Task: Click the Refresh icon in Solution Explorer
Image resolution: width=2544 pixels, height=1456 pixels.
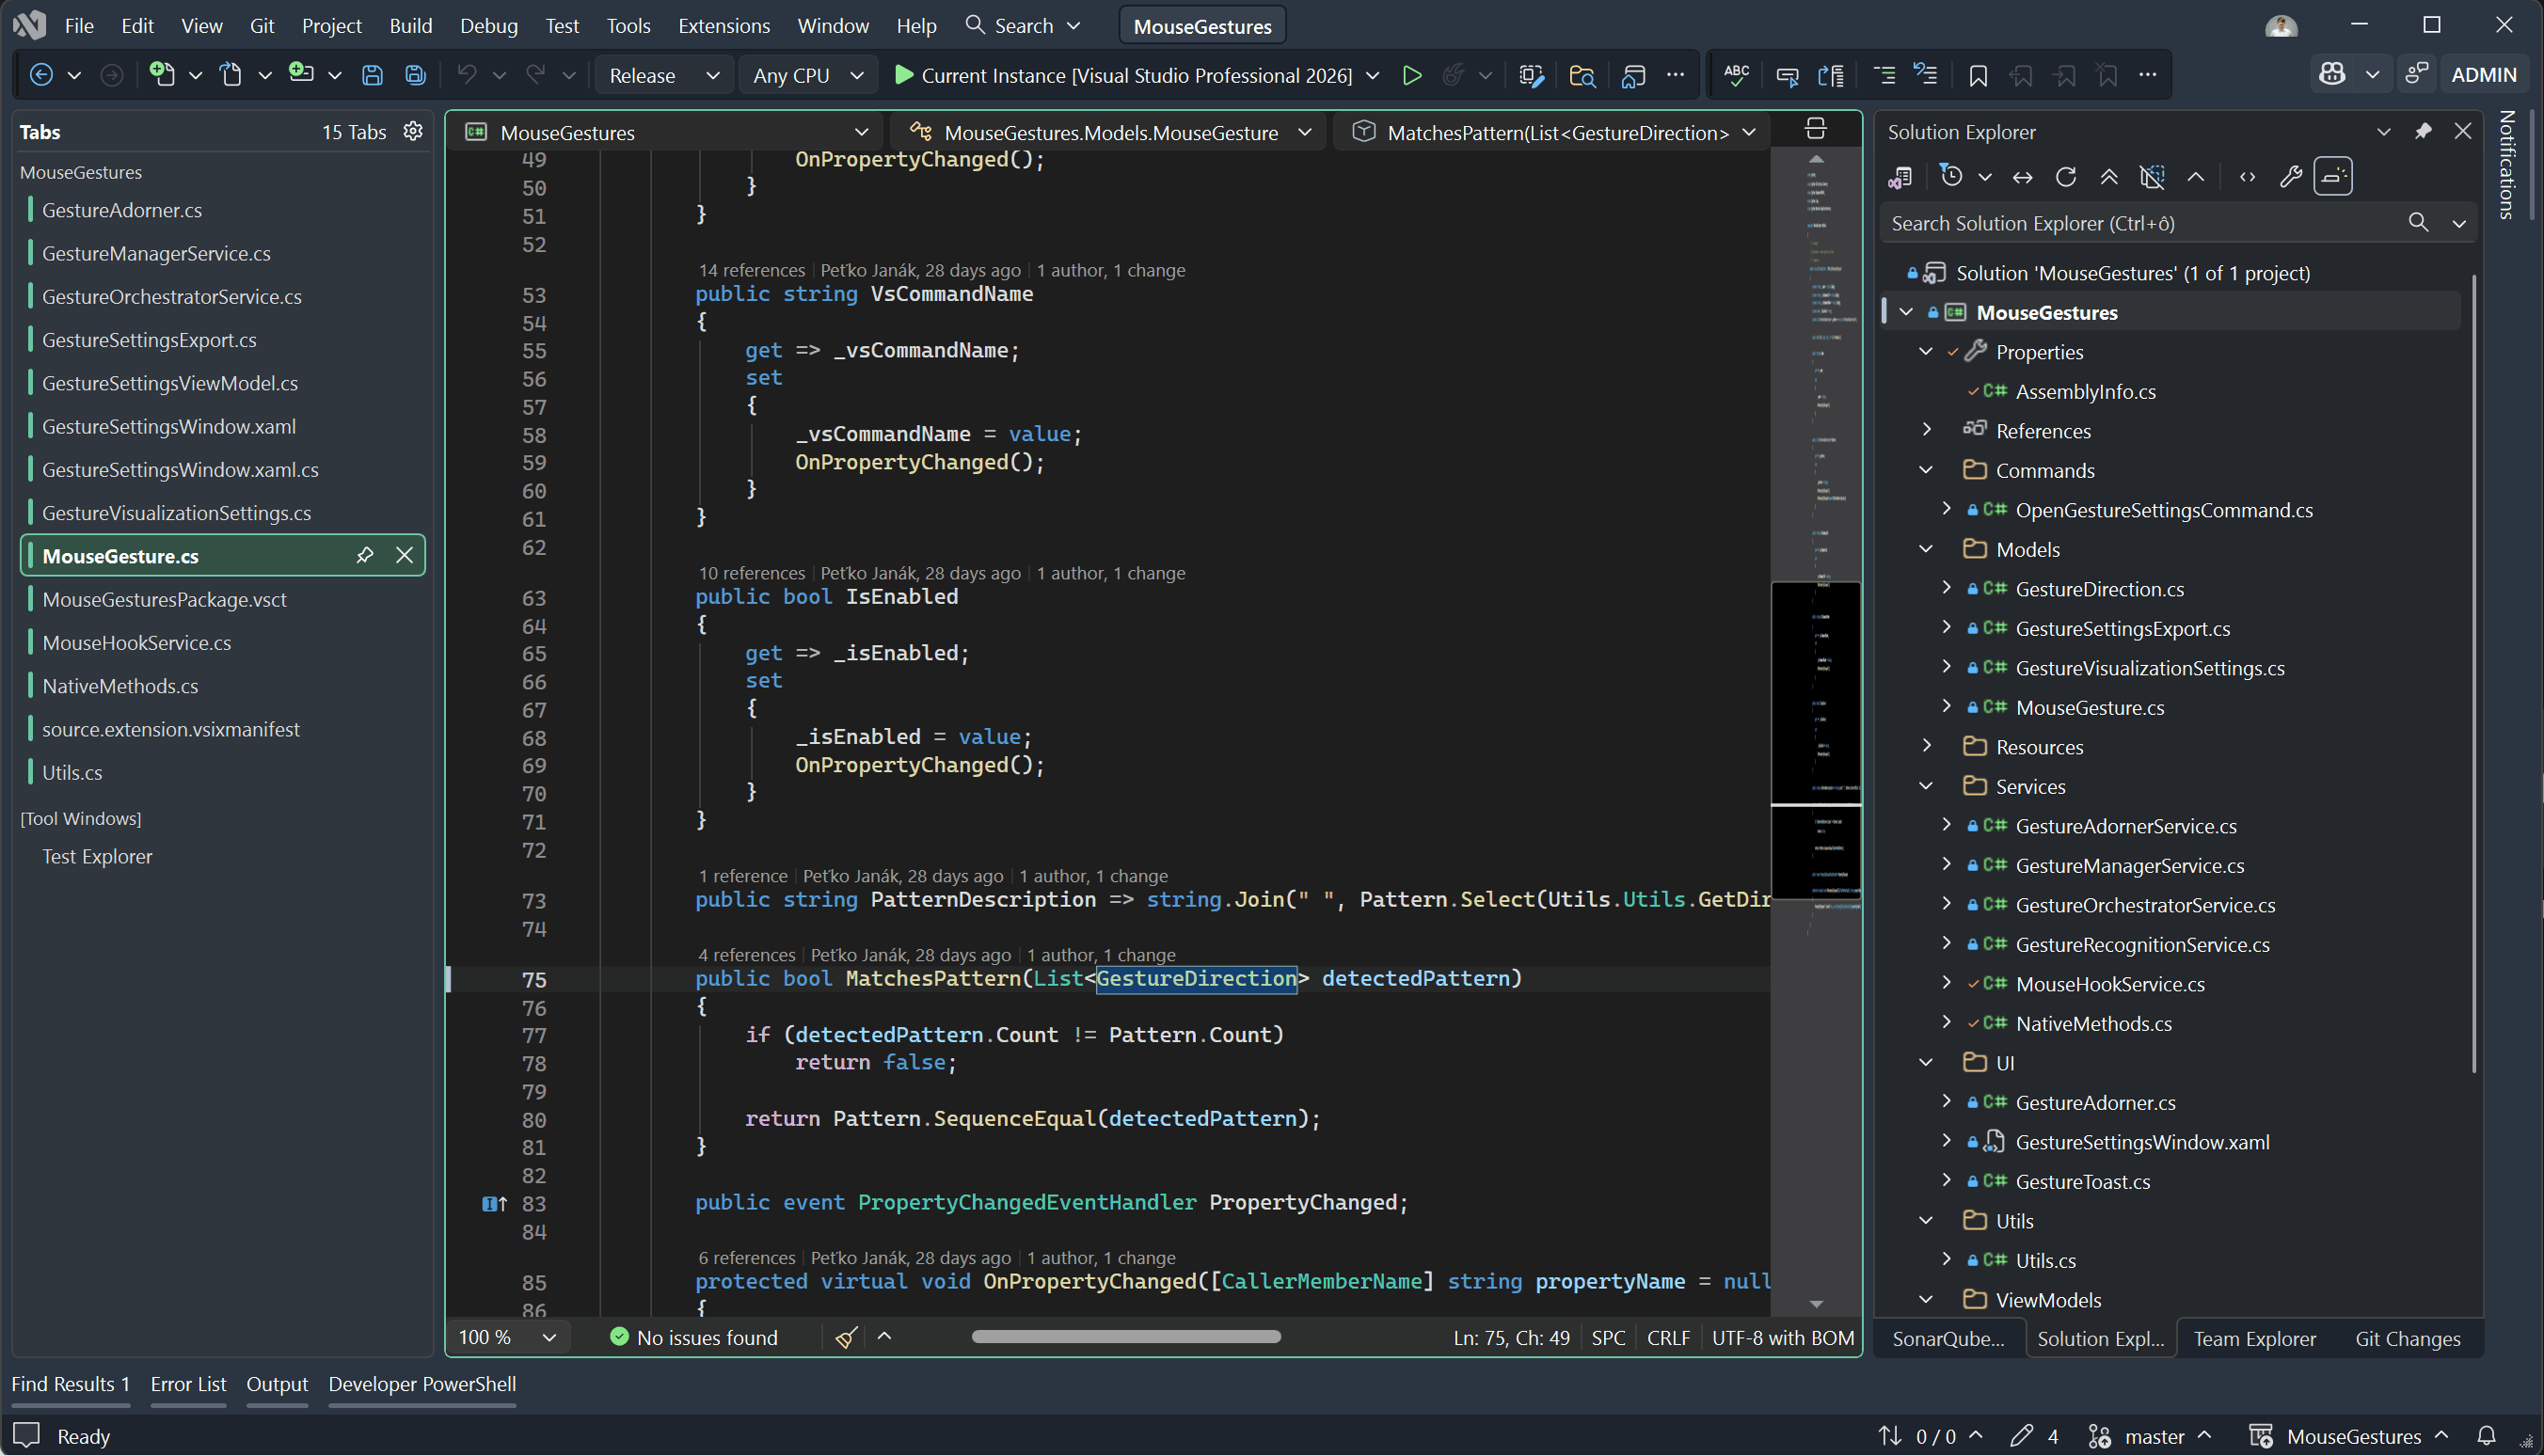Action: (x=2066, y=177)
